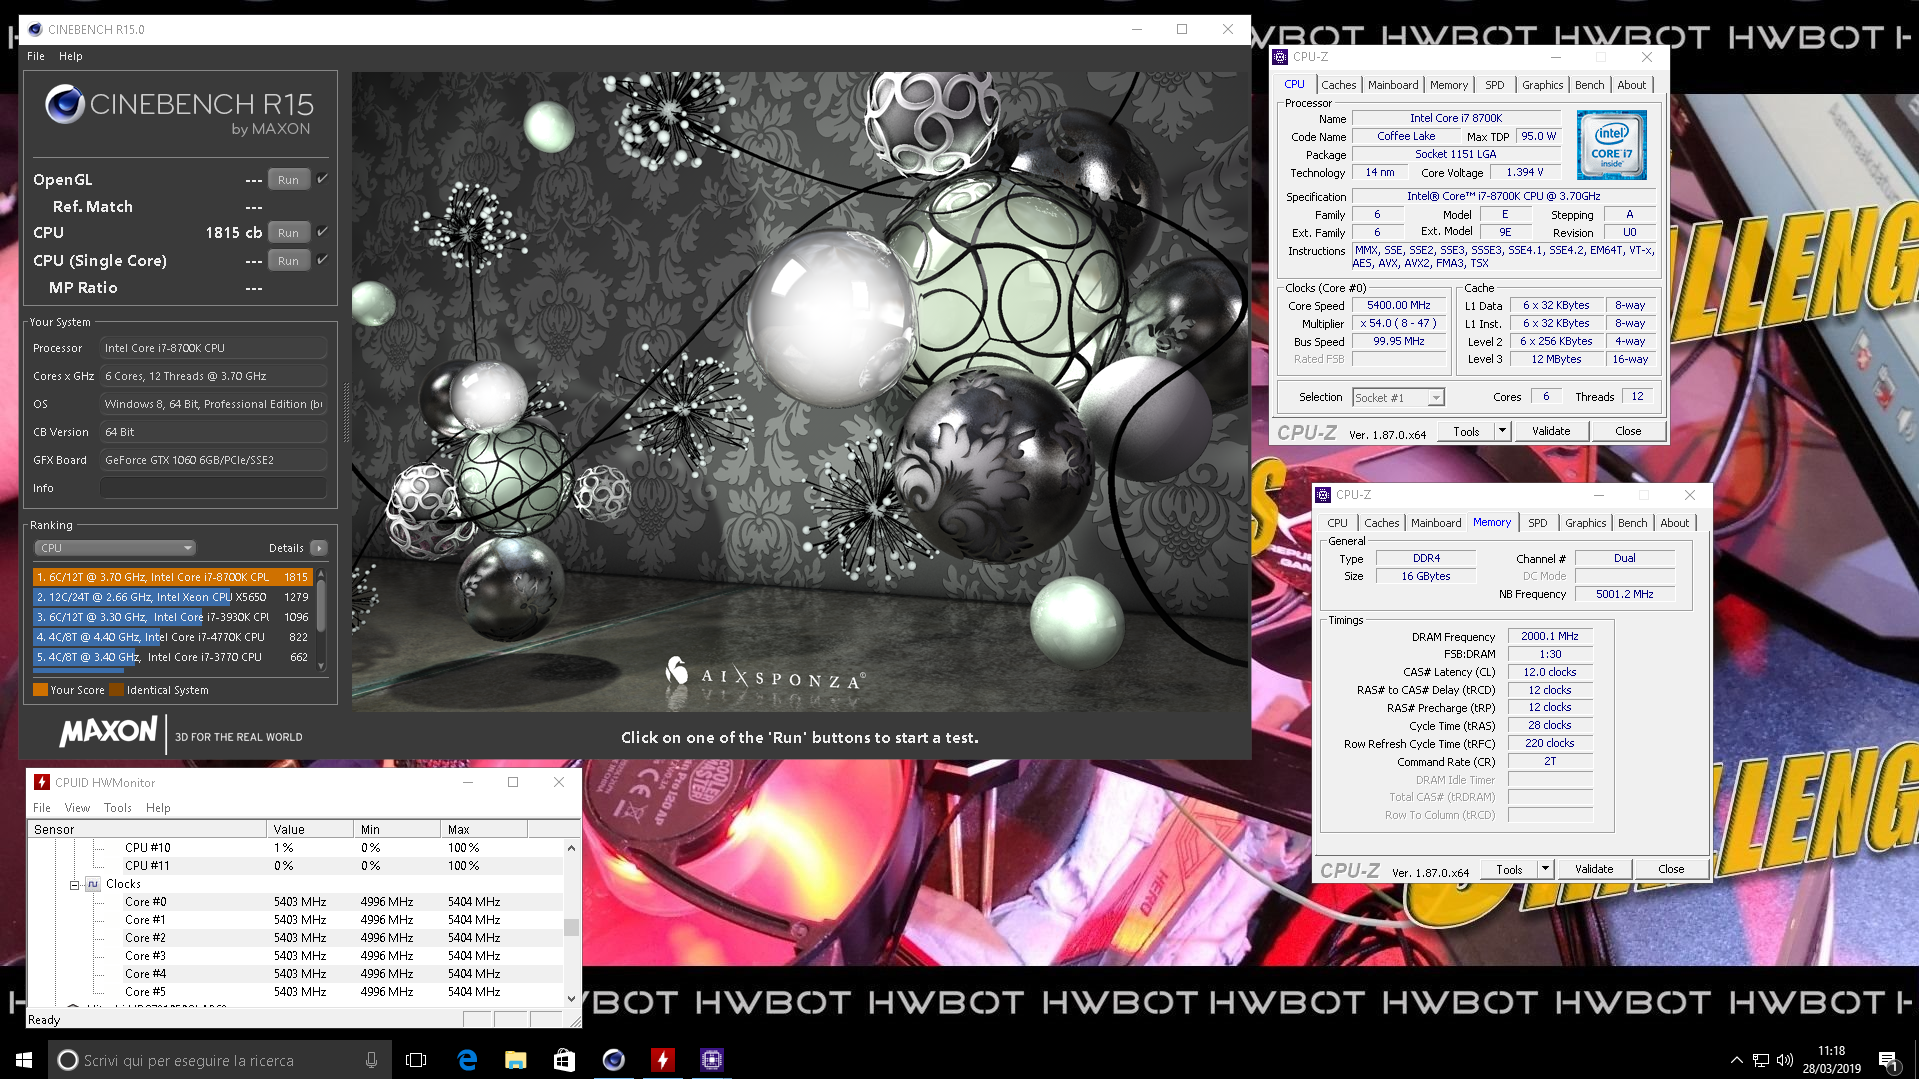This screenshot has height=1079, width=1919.
Task: Open Caches tab in upper CPU-Z window
Action: coord(1338,85)
